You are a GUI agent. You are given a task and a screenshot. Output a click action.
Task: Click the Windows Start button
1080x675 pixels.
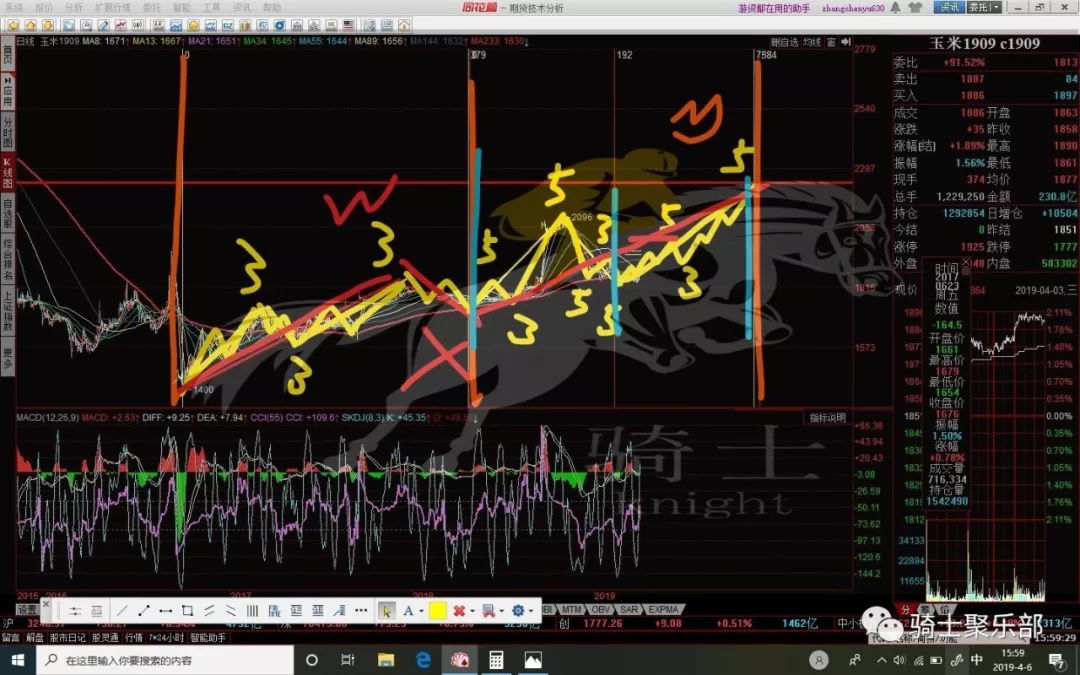[17, 661]
